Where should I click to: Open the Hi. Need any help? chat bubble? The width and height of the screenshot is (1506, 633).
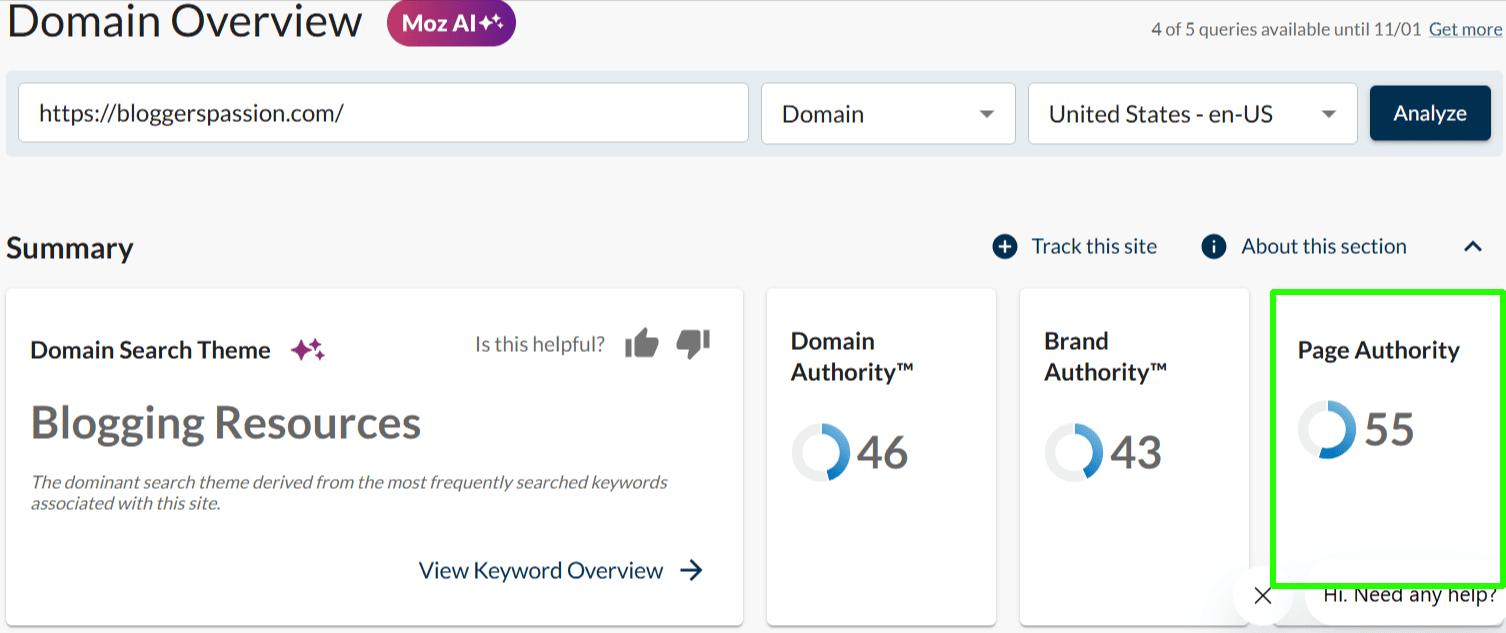pyautogui.click(x=1408, y=596)
